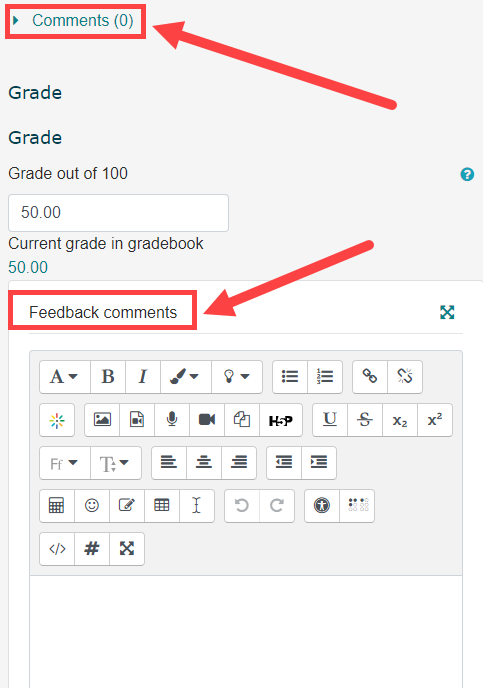Insert a link with the chain icon

pyautogui.click(x=370, y=377)
